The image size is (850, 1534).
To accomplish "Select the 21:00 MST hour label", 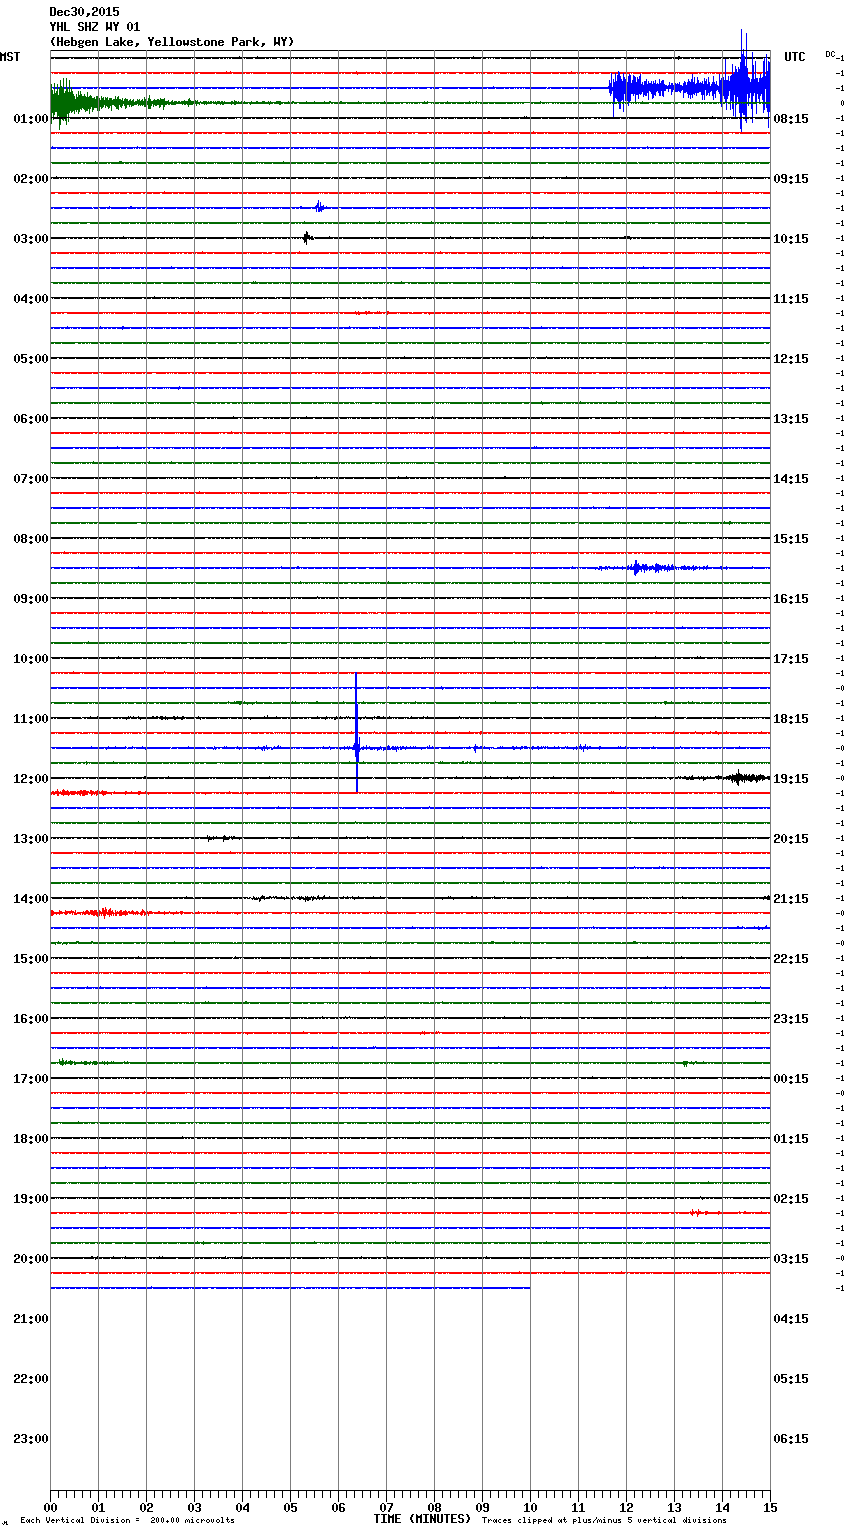I will point(31,1319).
